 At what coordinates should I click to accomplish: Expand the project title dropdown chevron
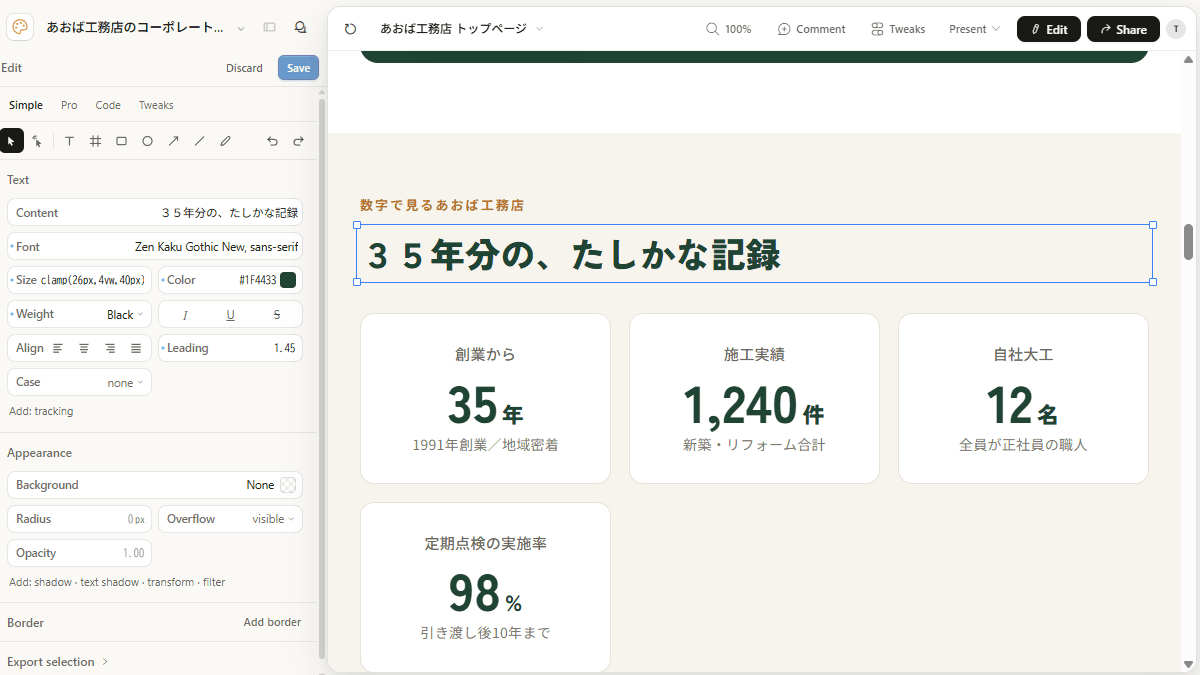241,29
